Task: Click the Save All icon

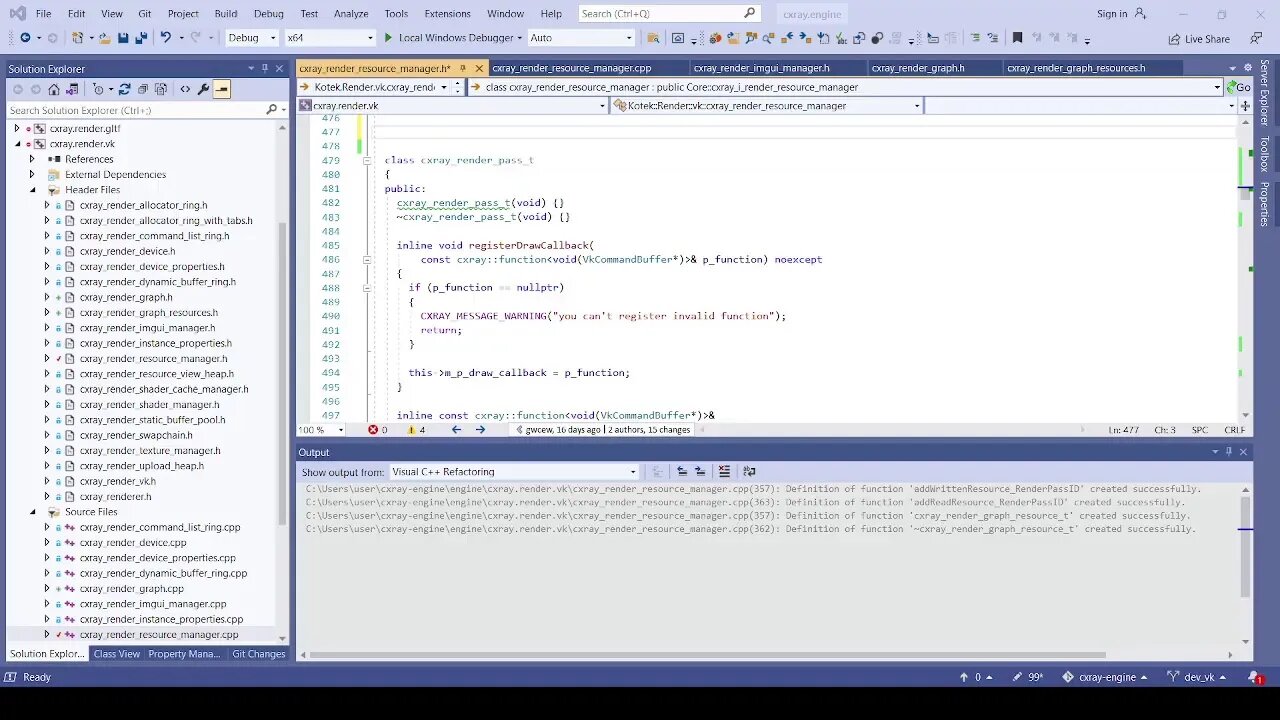Action: [x=141, y=38]
